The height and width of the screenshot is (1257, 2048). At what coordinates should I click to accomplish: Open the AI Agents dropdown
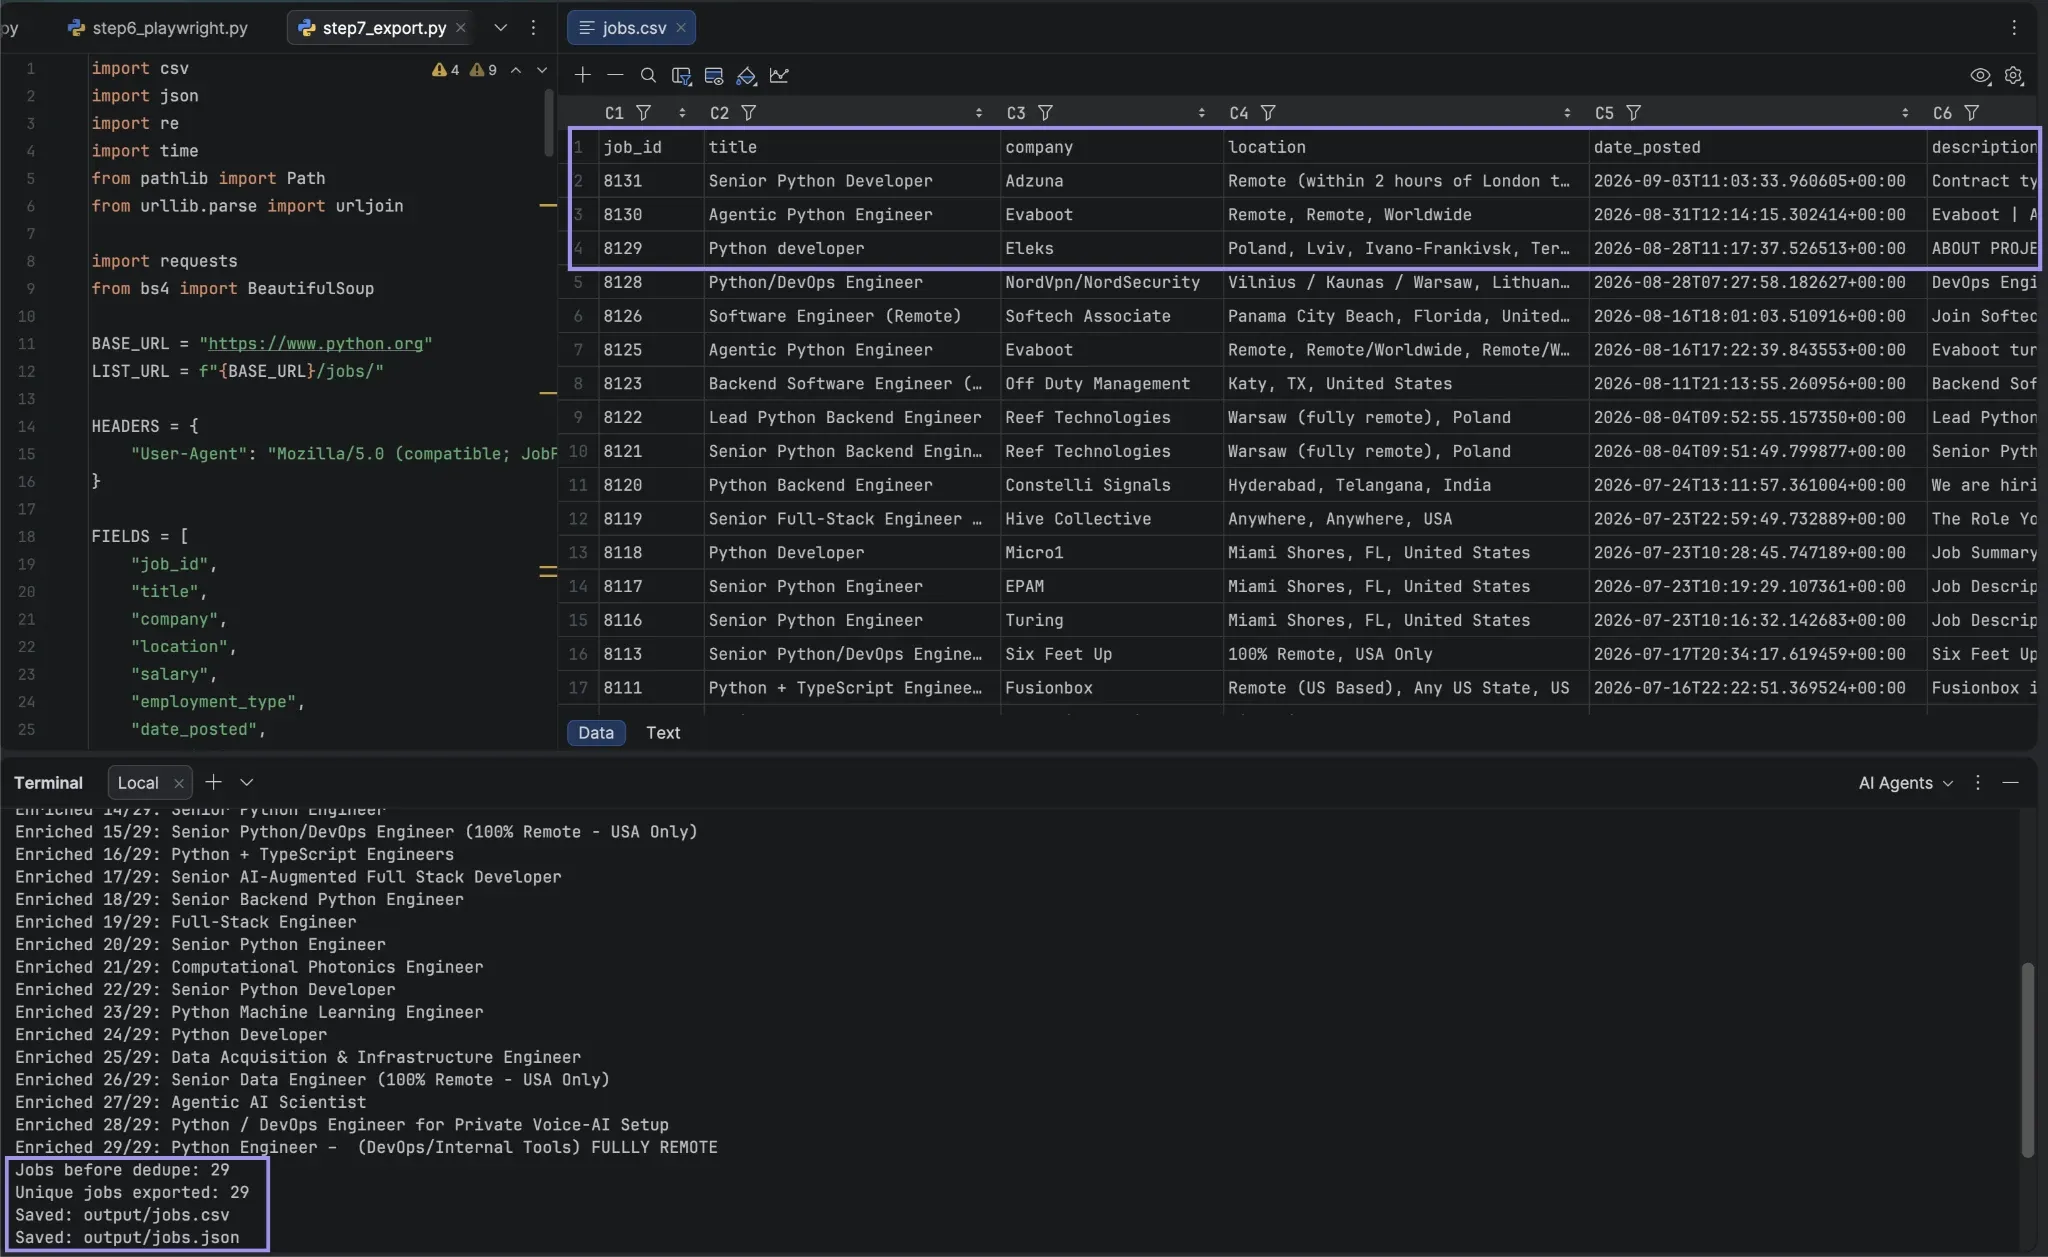1905,783
